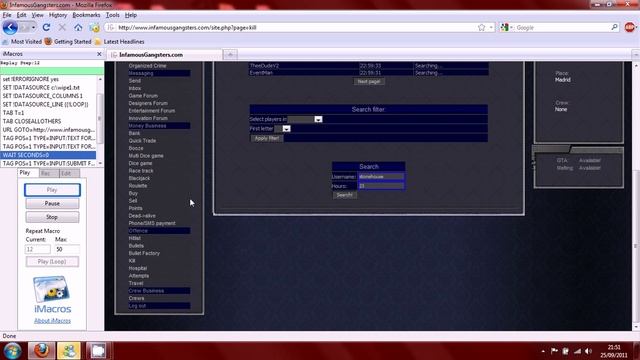The width and height of the screenshot is (640, 360).
Task: Click the Next page button
Action: pos(369,82)
